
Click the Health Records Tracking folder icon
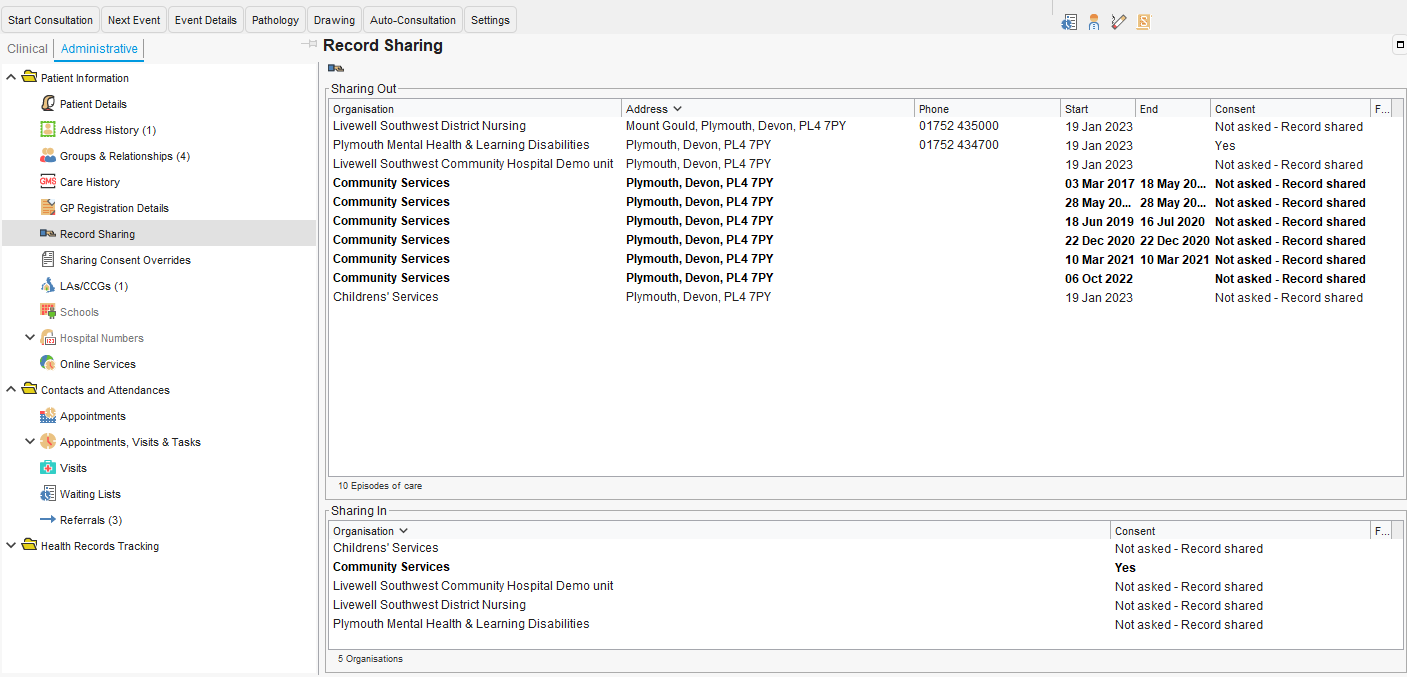(x=29, y=546)
